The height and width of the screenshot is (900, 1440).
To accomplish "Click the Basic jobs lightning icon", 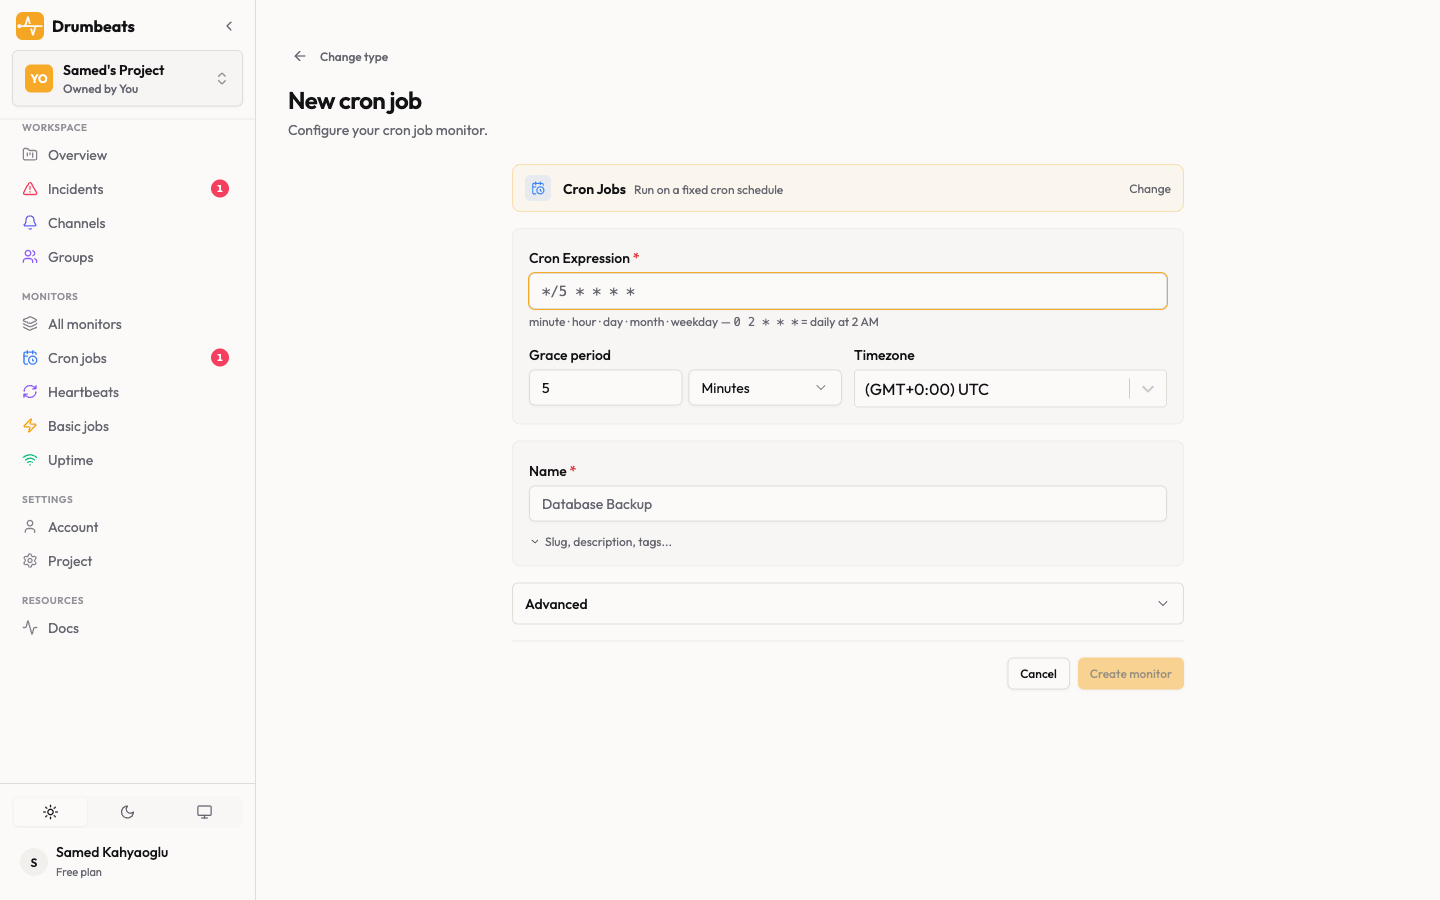I will [30, 426].
